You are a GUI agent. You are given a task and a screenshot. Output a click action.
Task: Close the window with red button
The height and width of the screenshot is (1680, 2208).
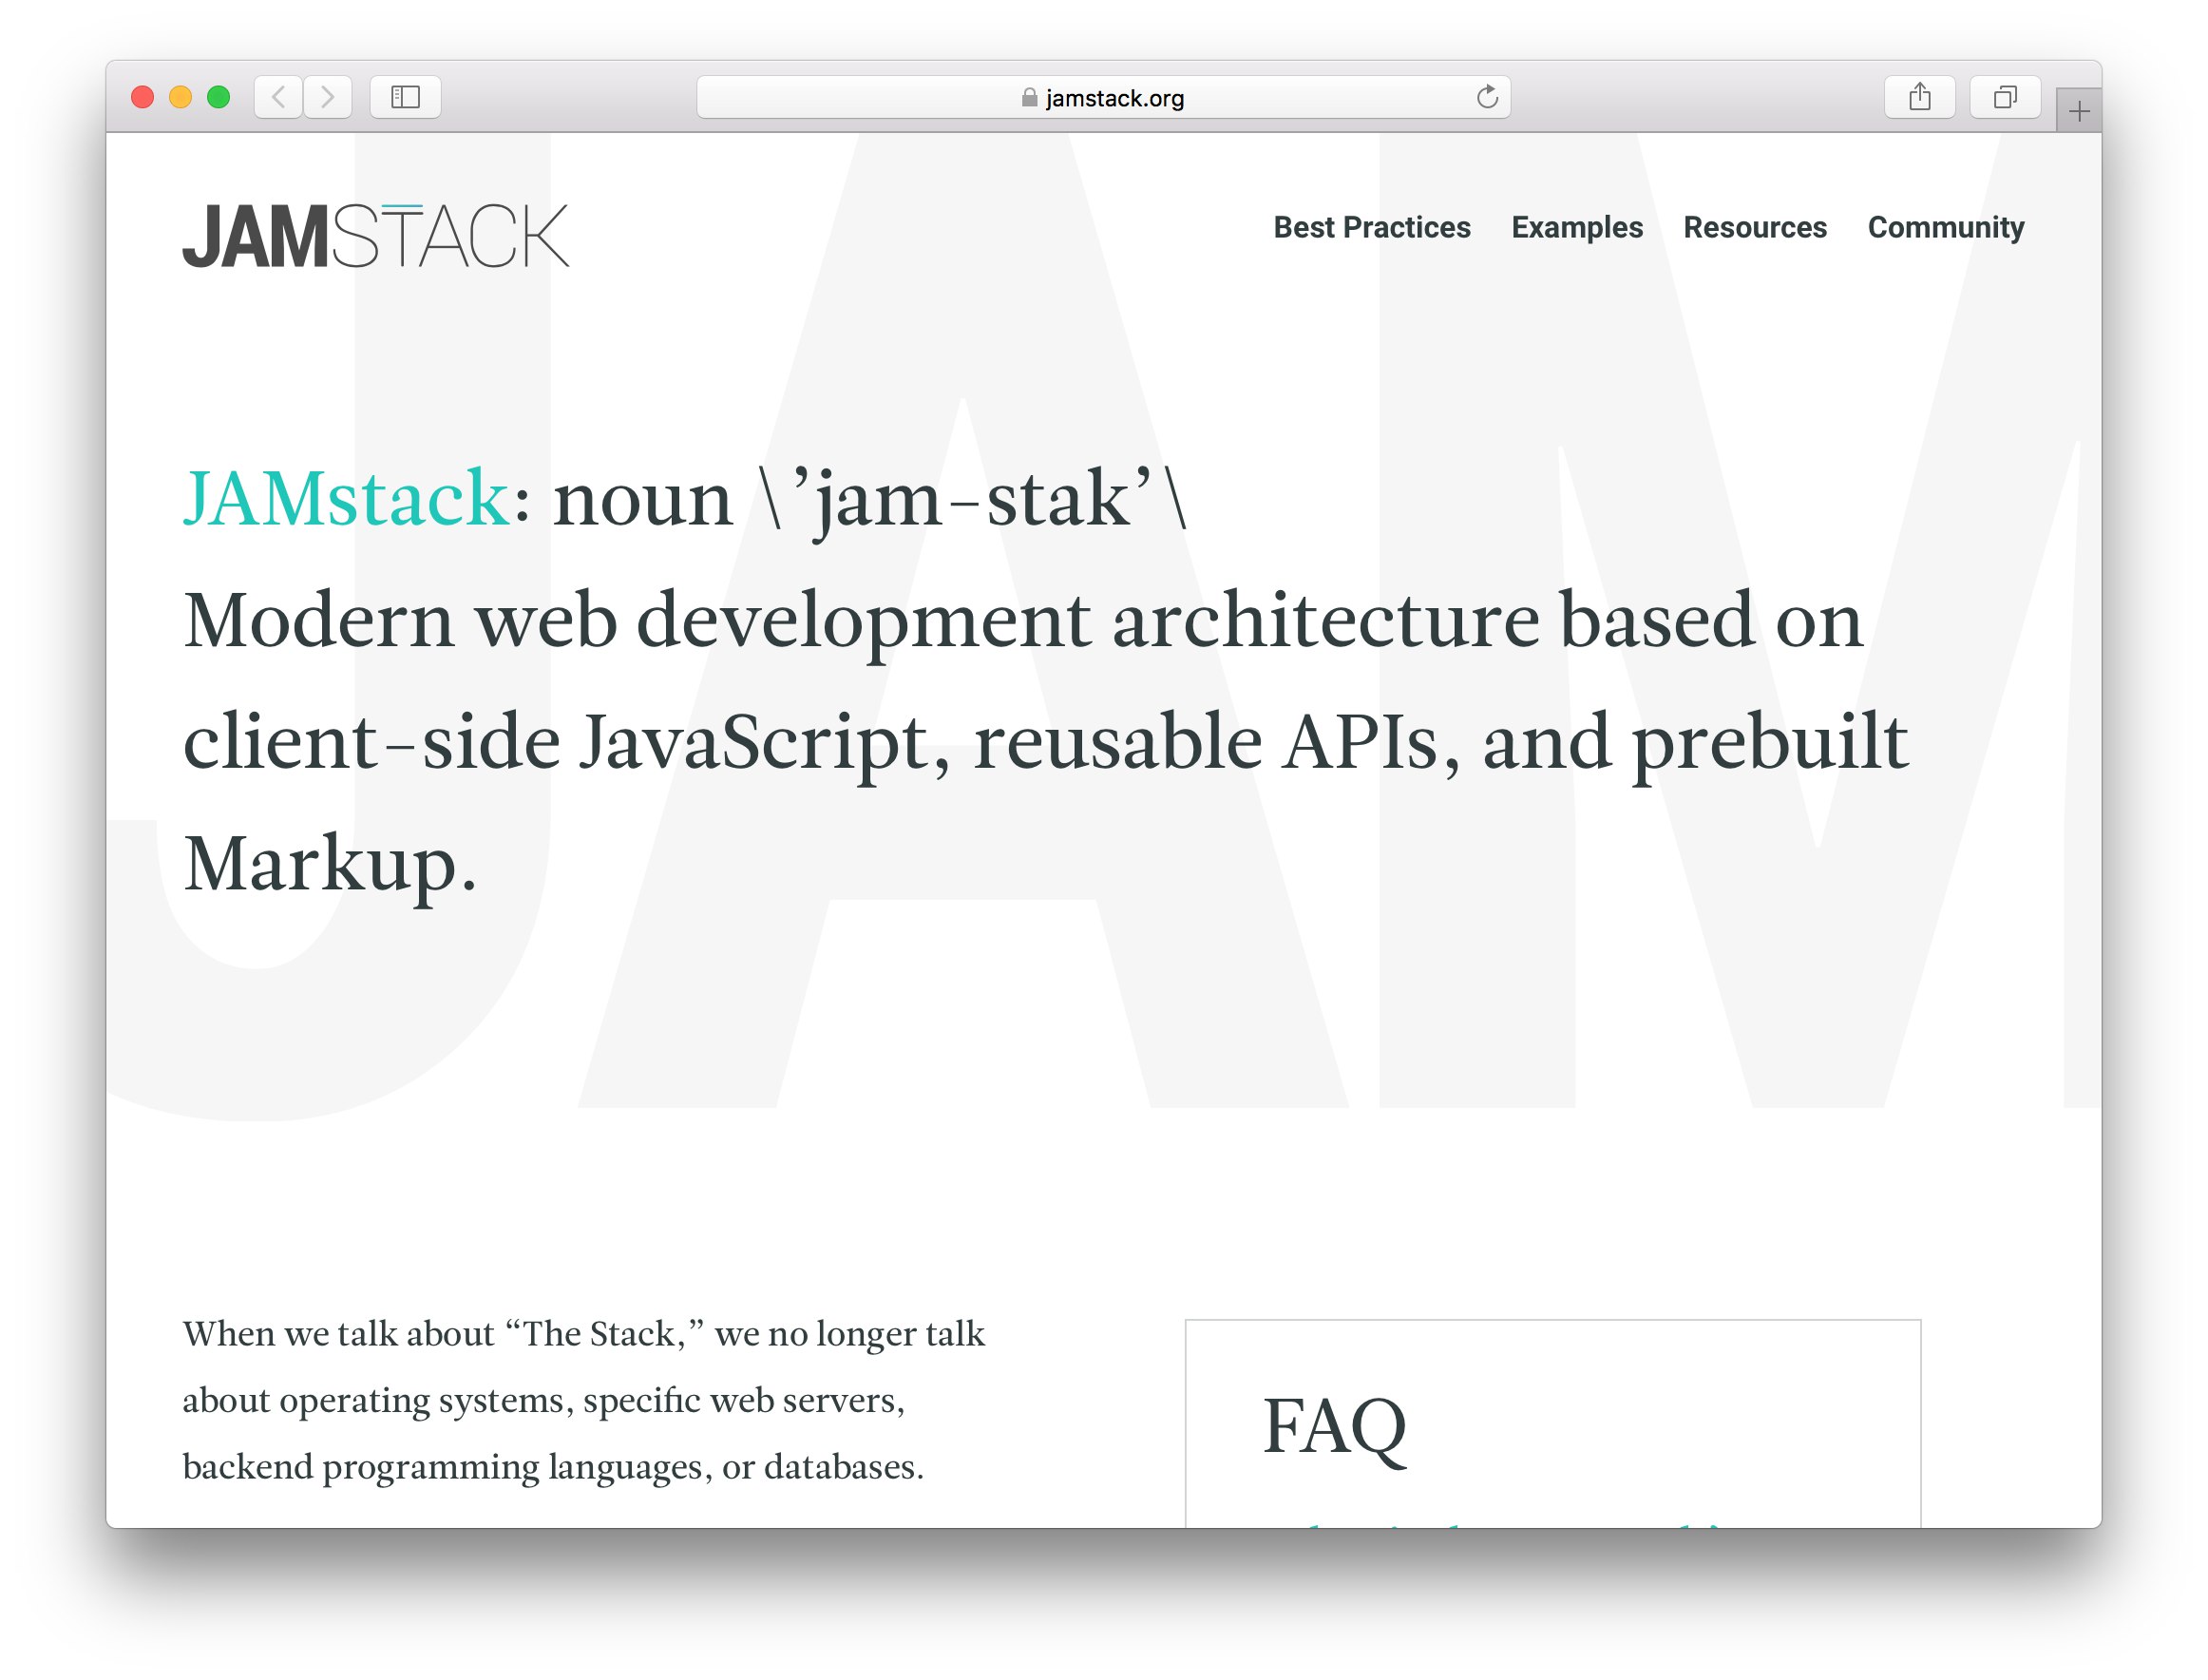143,97
